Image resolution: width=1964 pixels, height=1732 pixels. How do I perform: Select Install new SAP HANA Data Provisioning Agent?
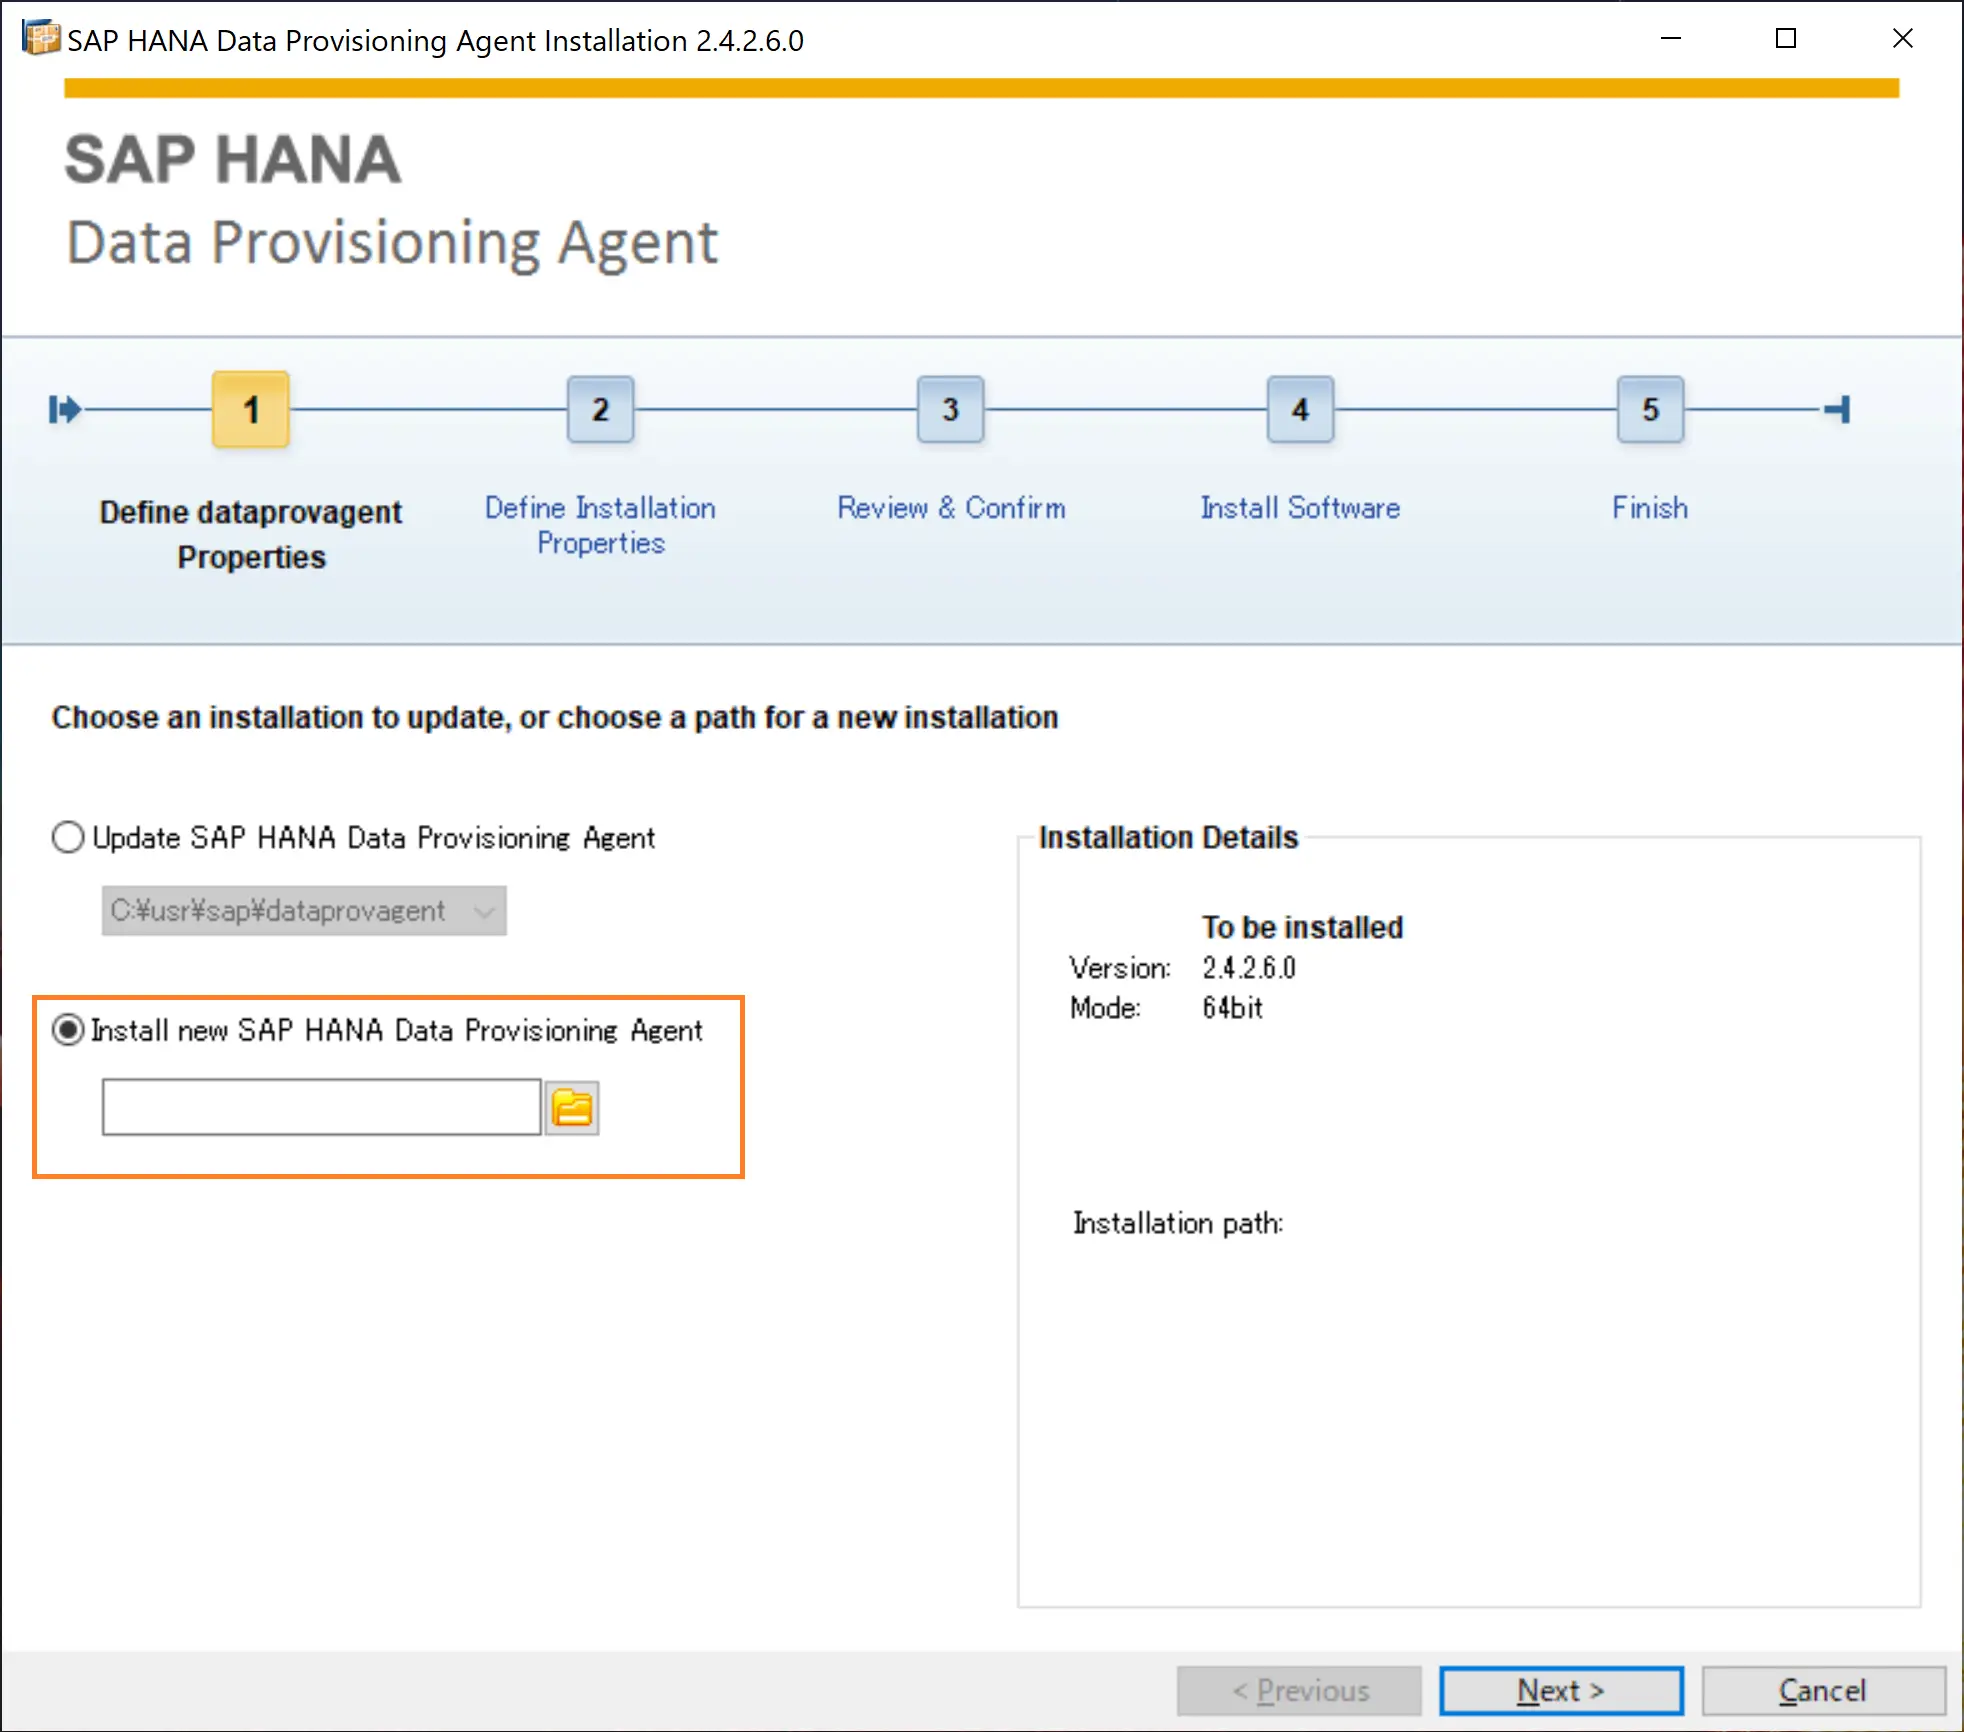[x=68, y=1030]
